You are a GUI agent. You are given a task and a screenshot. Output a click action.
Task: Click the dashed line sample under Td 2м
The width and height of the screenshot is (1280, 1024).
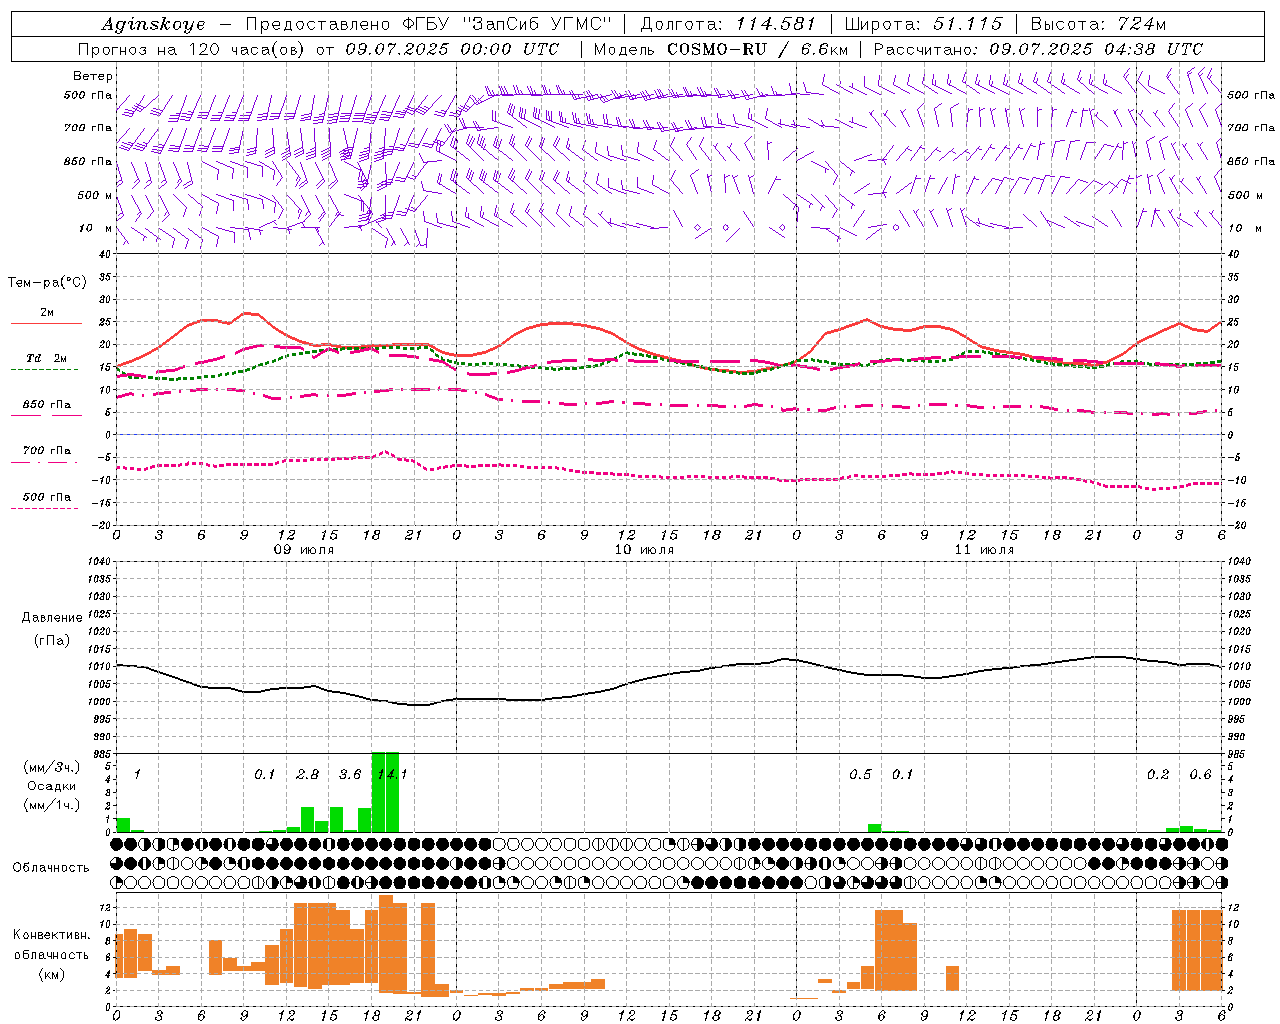(44, 369)
